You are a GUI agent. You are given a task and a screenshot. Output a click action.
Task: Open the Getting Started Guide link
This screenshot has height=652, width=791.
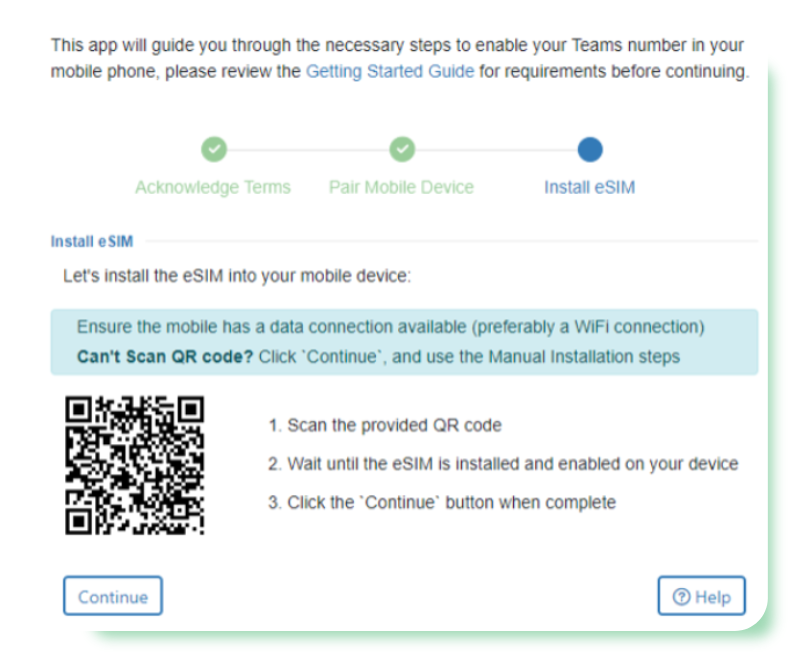tap(390, 72)
